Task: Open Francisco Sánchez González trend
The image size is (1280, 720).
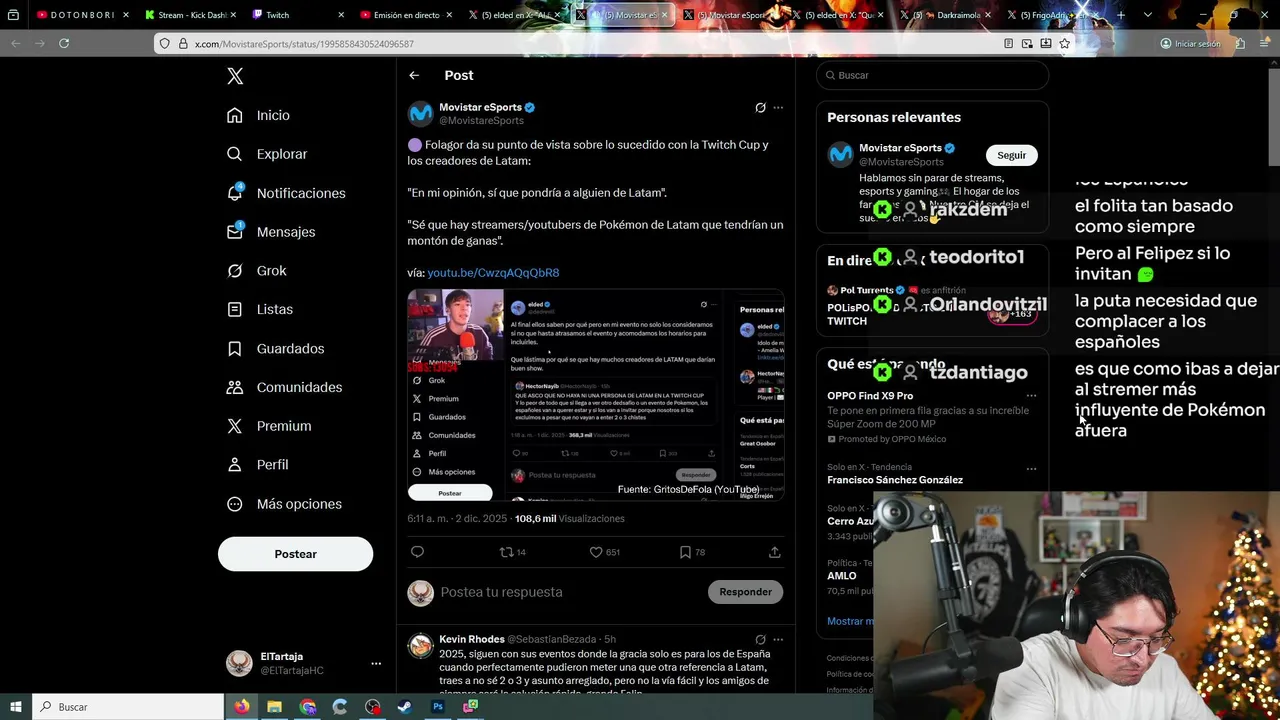Action: 895,480
